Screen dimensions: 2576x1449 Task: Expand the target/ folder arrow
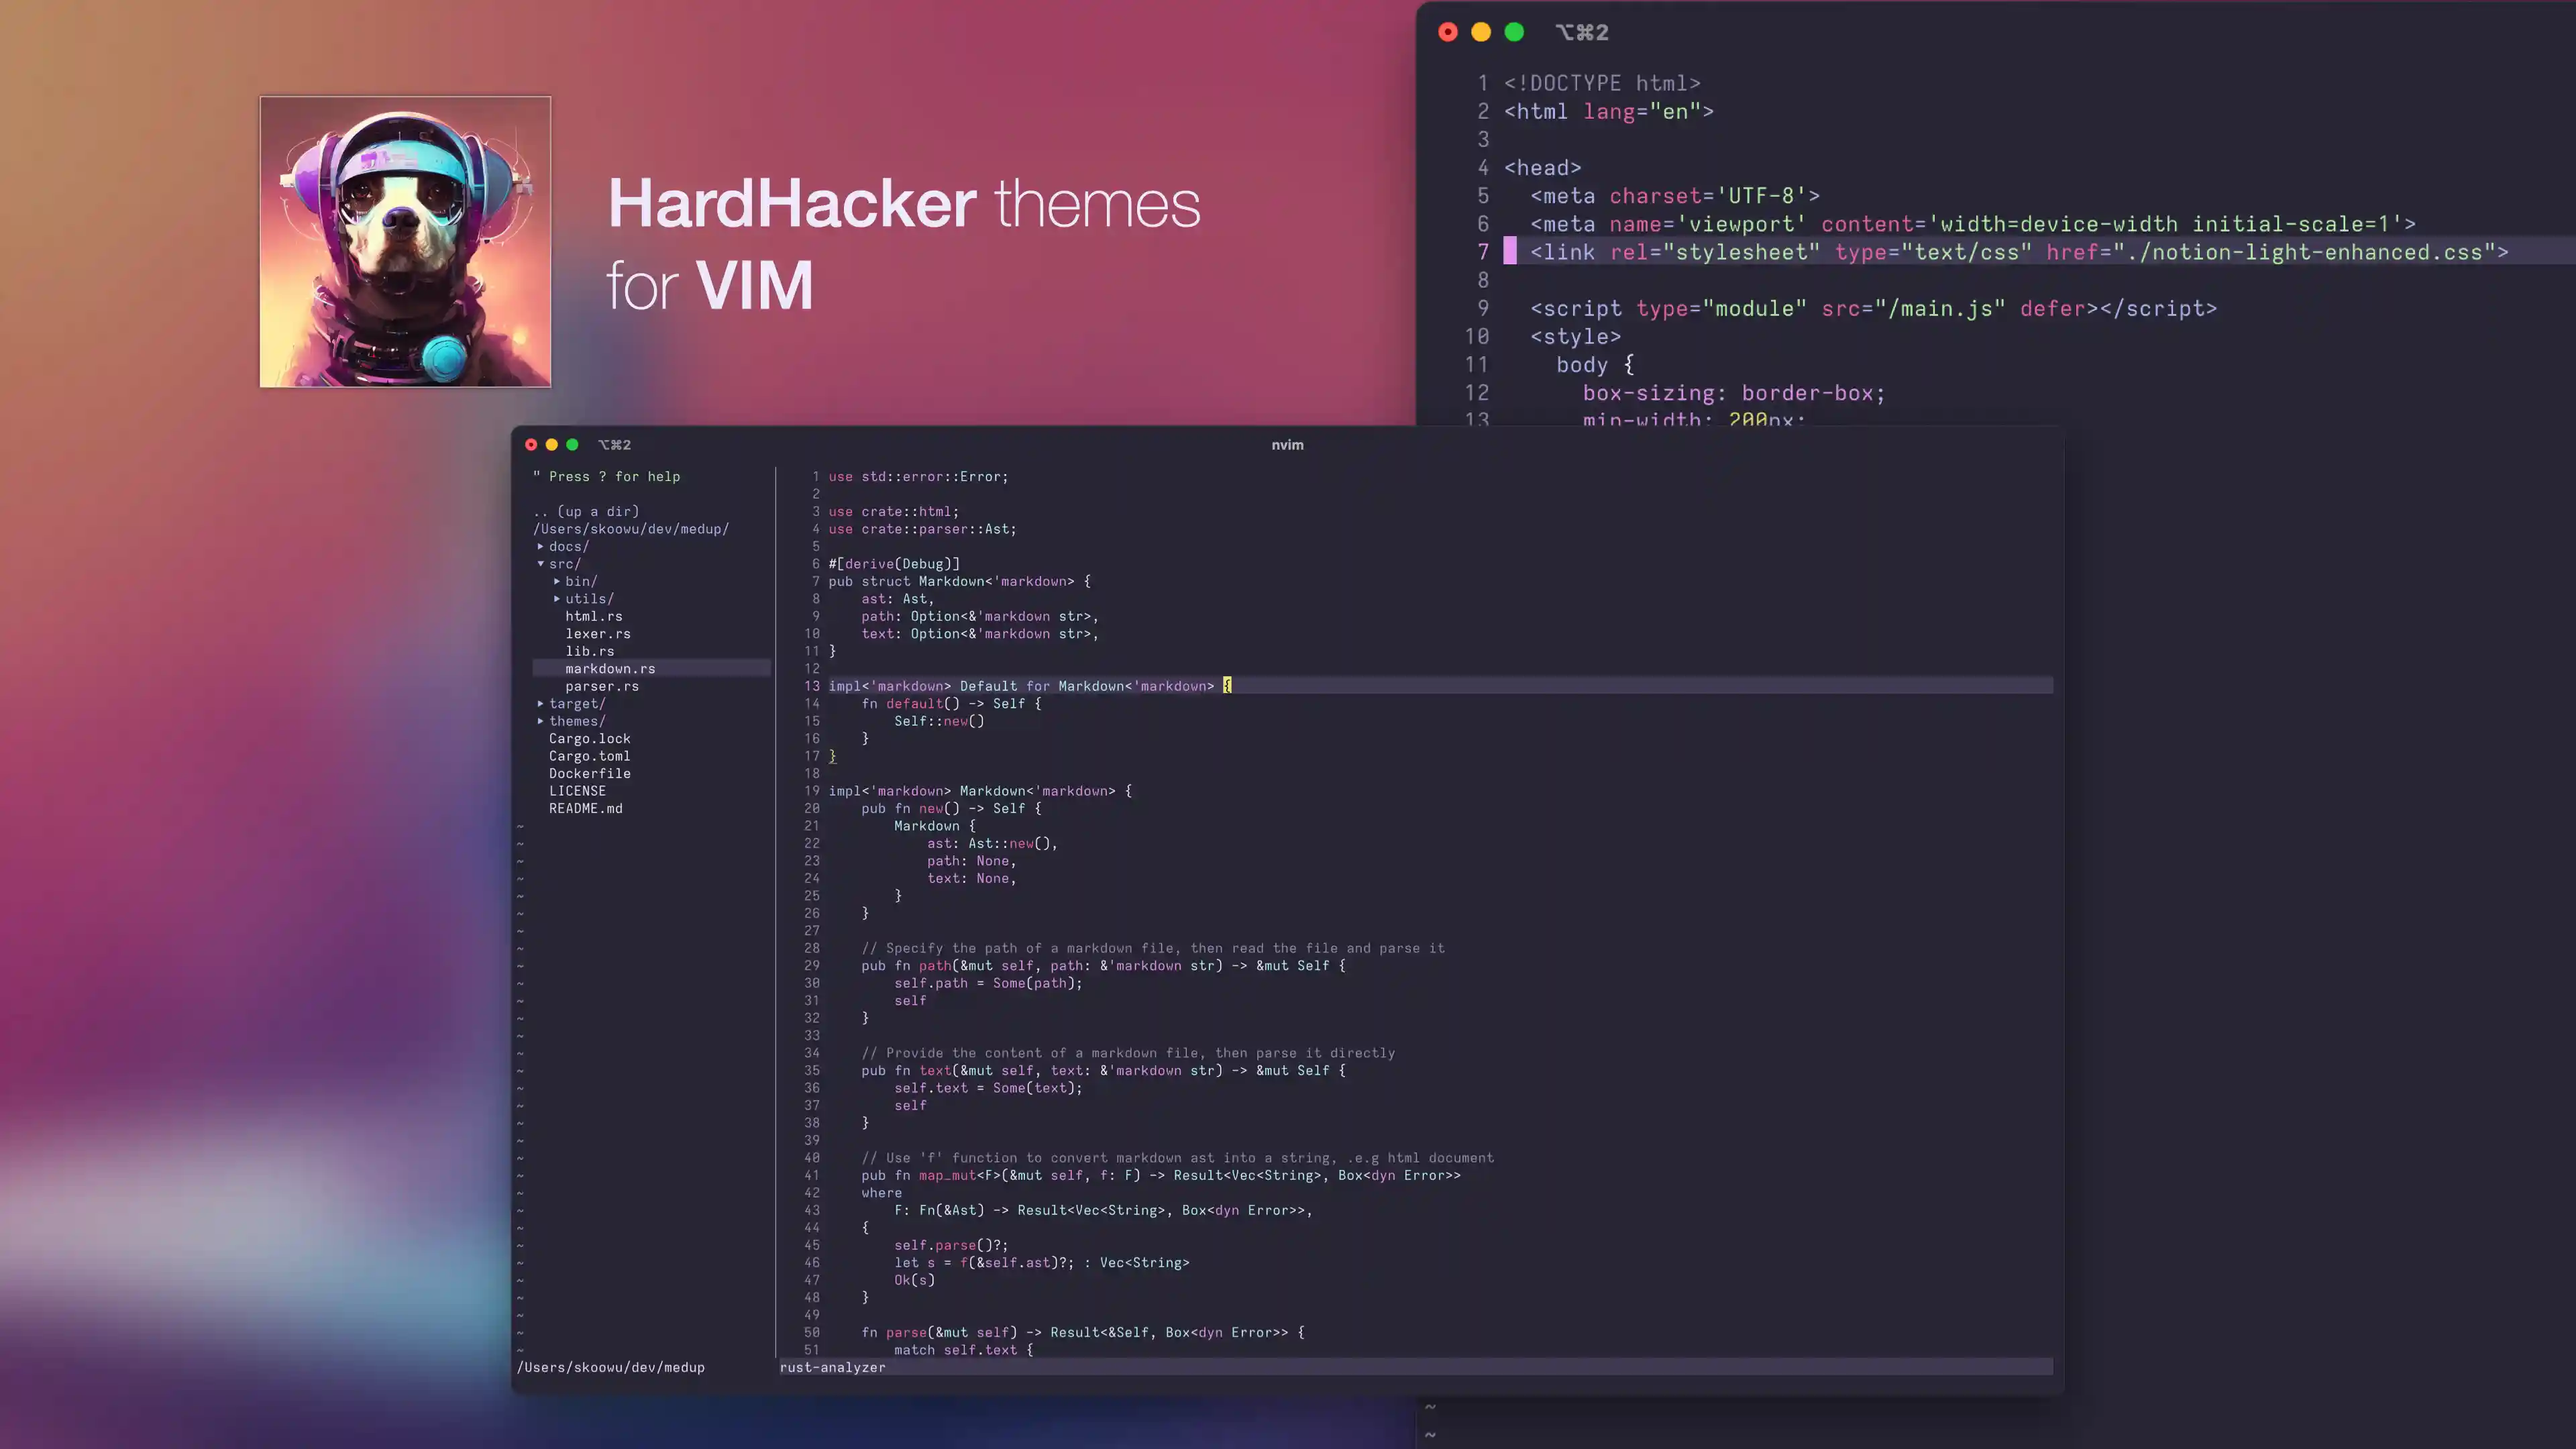541,704
